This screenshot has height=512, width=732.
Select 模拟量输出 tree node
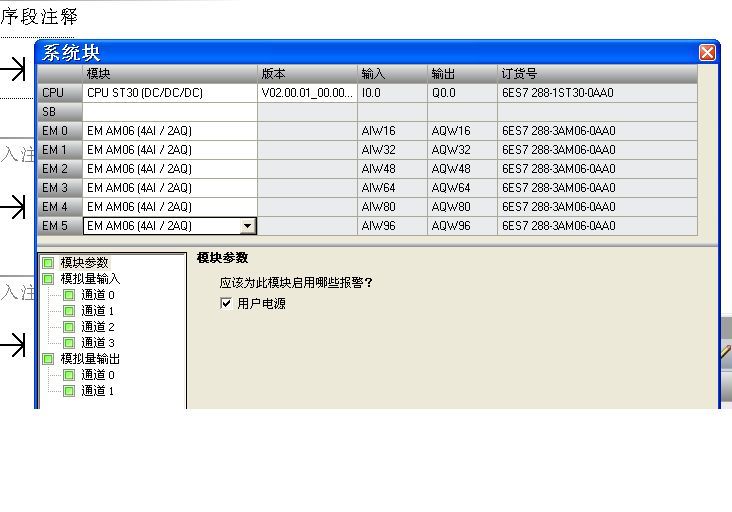[90, 358]
